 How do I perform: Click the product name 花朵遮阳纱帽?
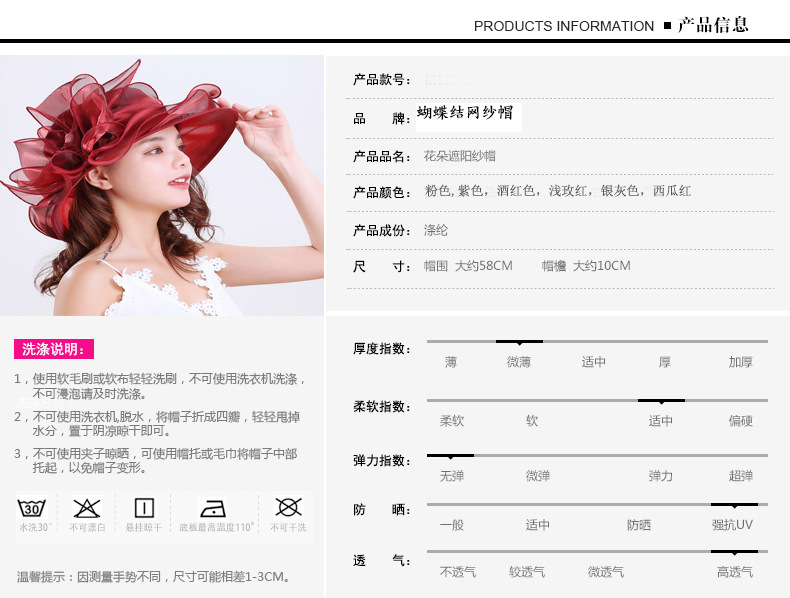click(459, 156)
